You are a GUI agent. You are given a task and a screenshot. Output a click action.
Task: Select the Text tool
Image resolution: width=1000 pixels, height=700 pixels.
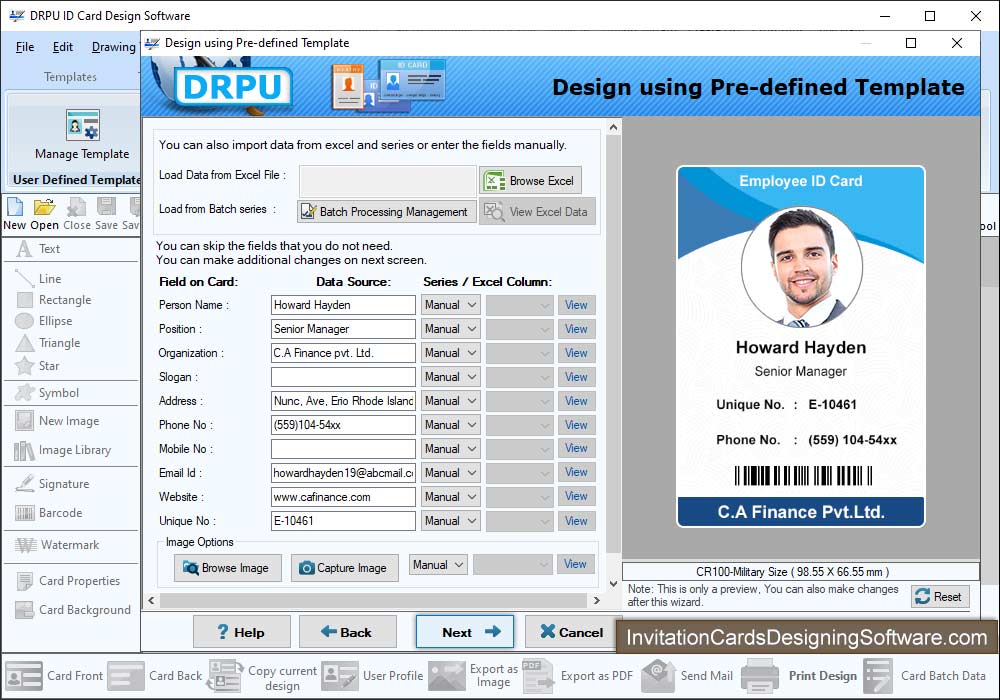coord(38,249)
